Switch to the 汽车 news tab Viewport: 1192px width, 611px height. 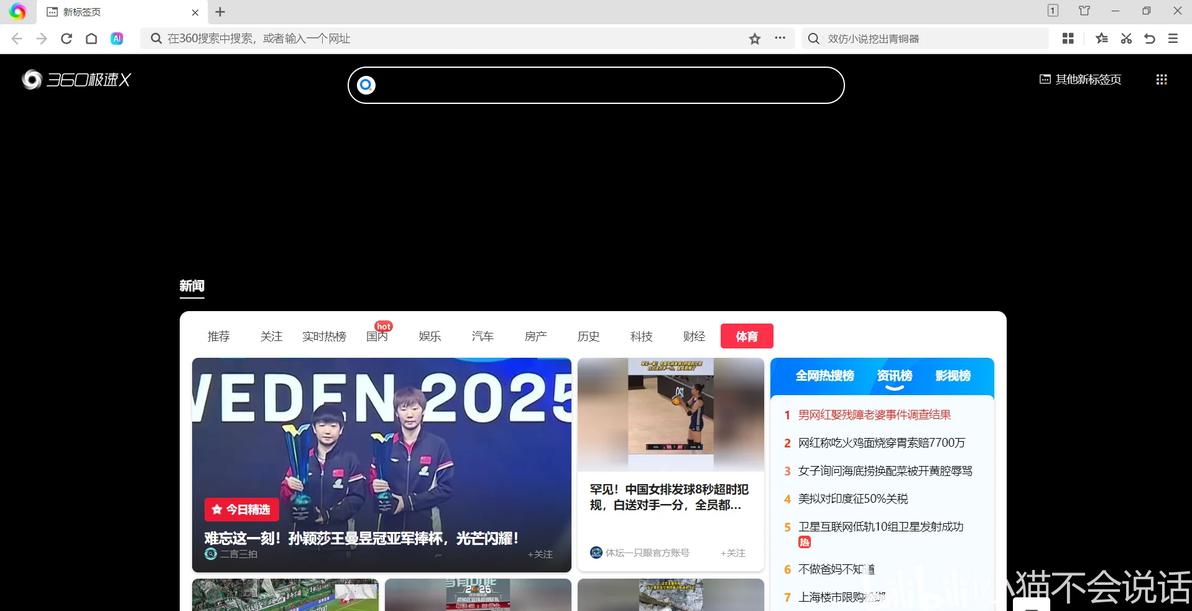tap(483, 336)
